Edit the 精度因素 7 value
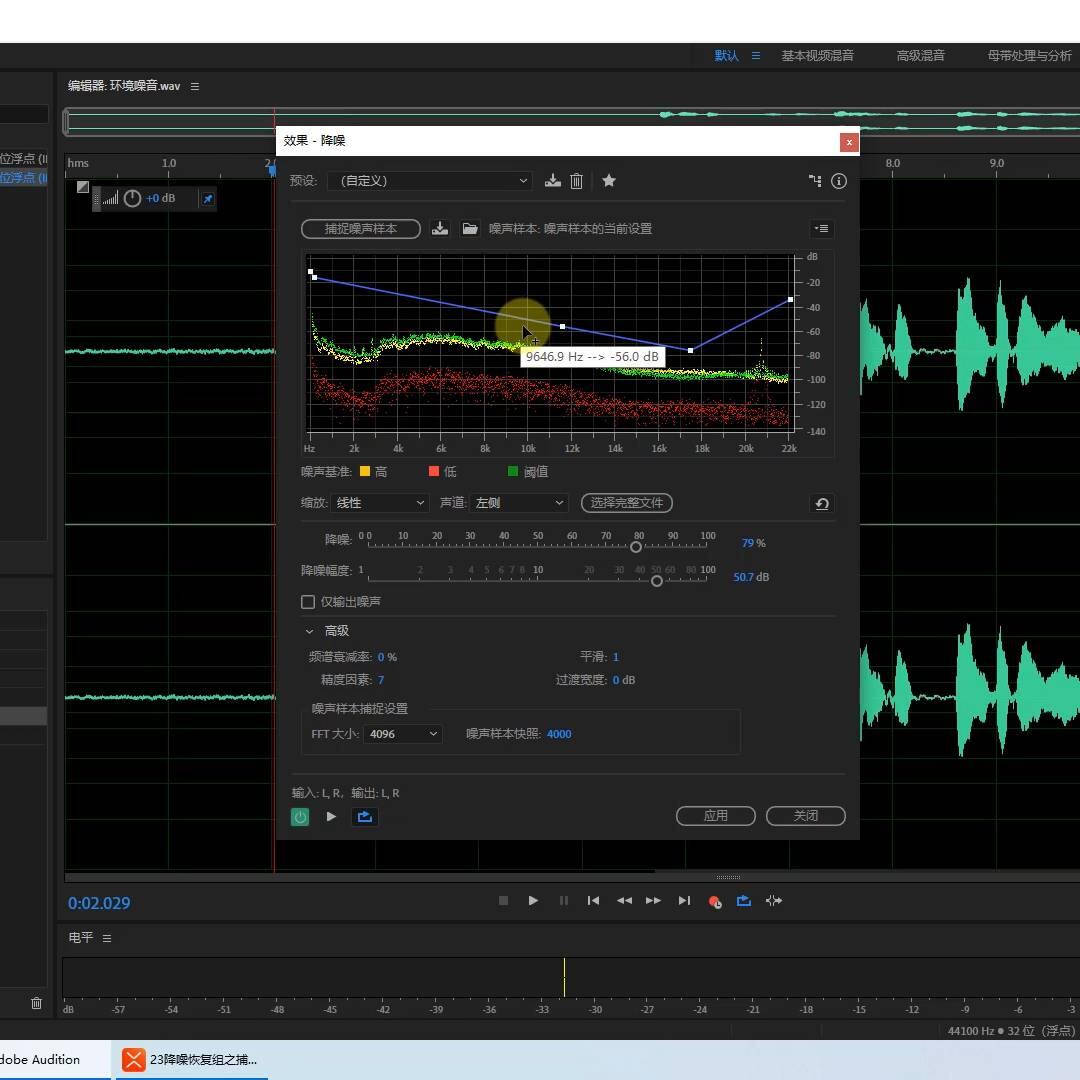This screenshot has width=1080, height=1080. click(381, 680)
